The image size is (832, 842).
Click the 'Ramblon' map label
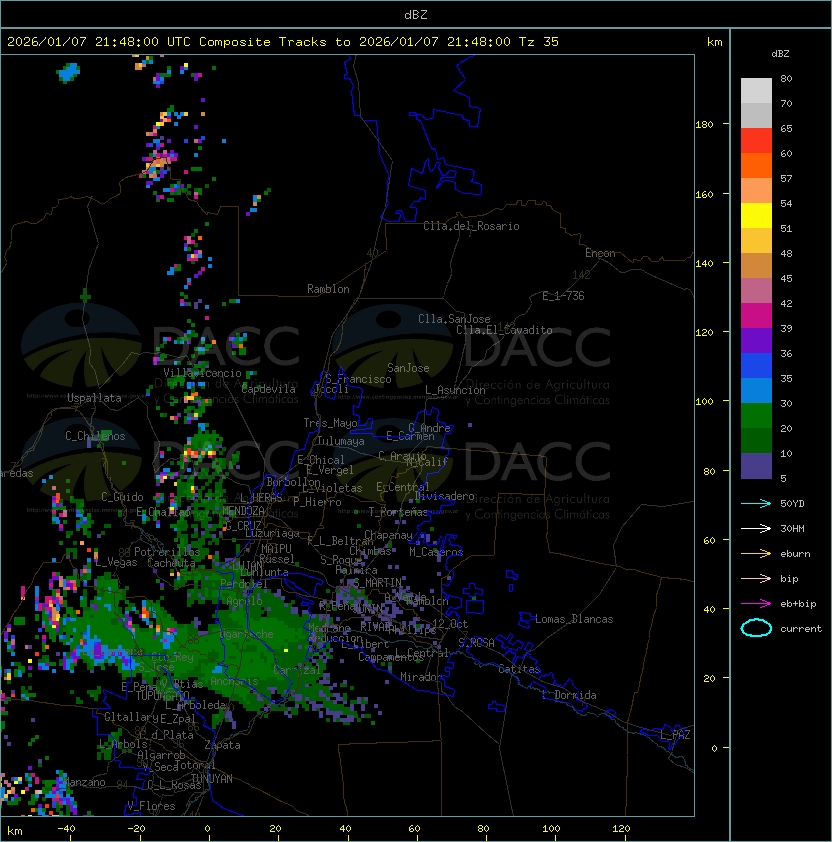pos(328,289)
